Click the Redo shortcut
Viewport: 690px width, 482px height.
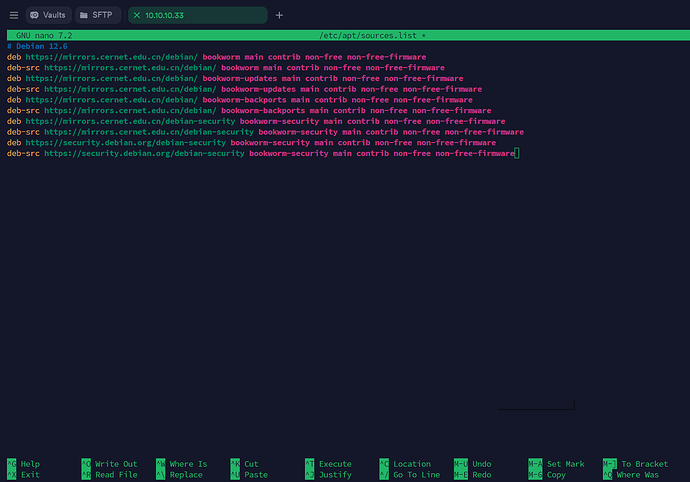473,475
